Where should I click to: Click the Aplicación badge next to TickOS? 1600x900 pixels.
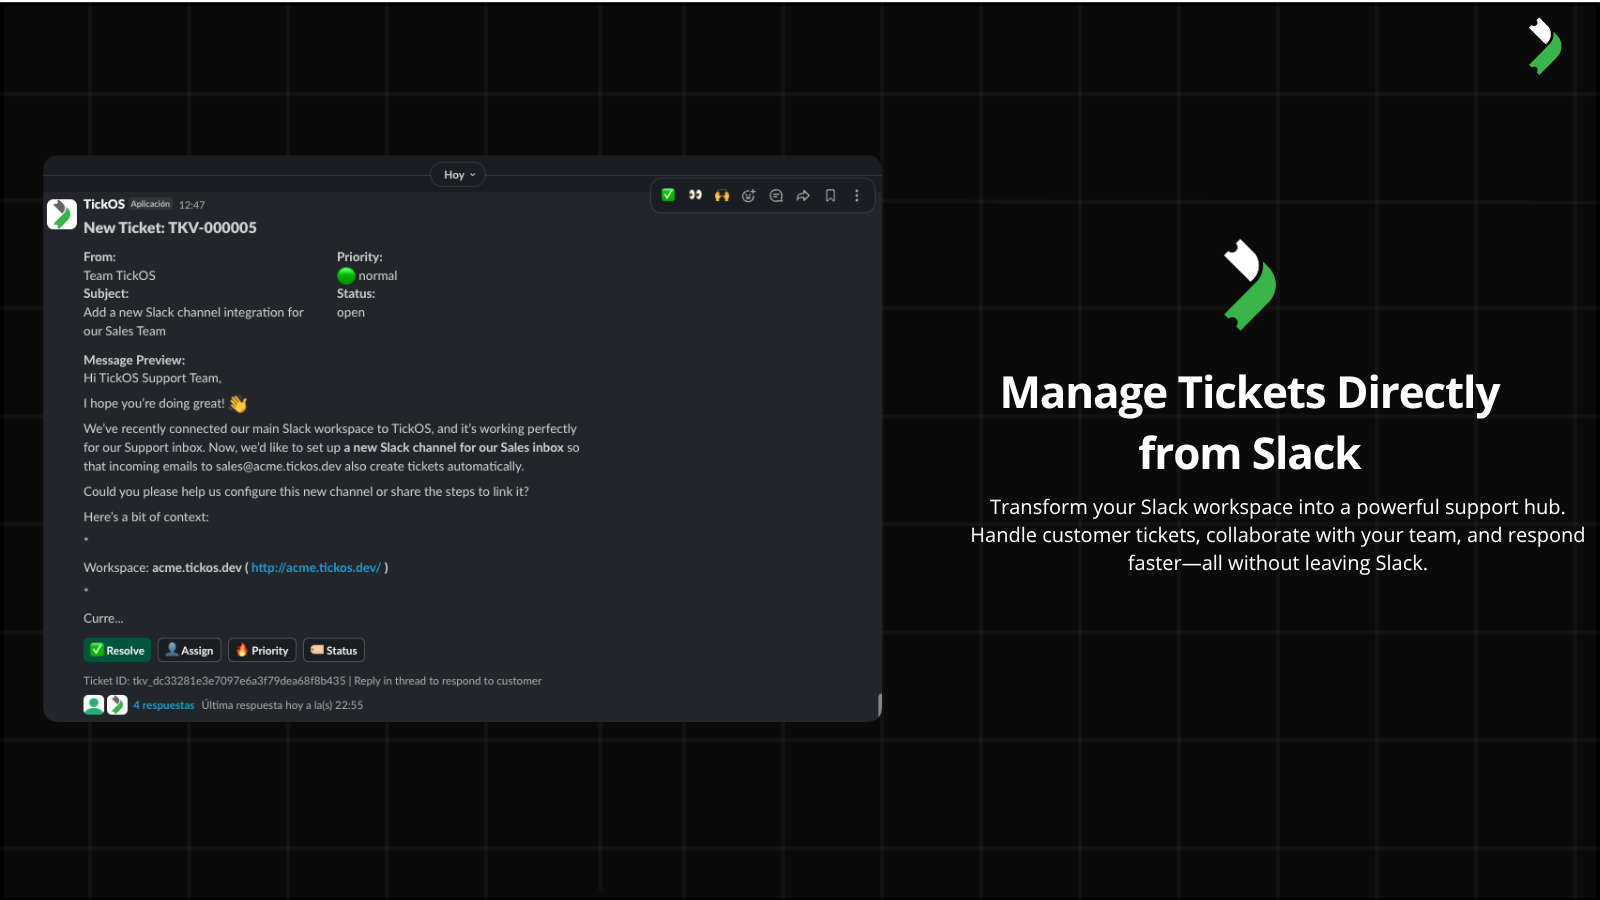[151, 204]
